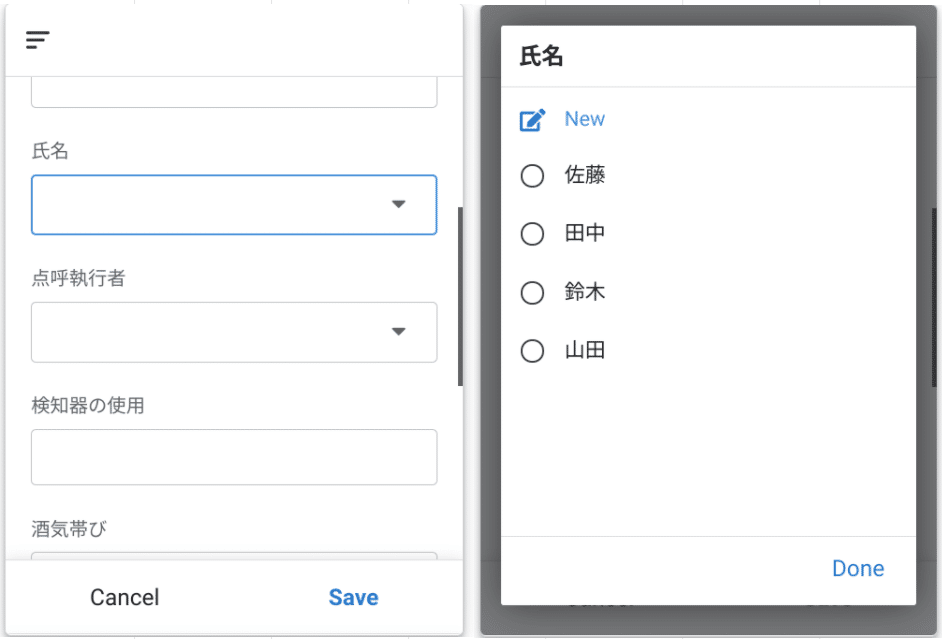
Task: Click the Cancel button
Action: (125, 598)
